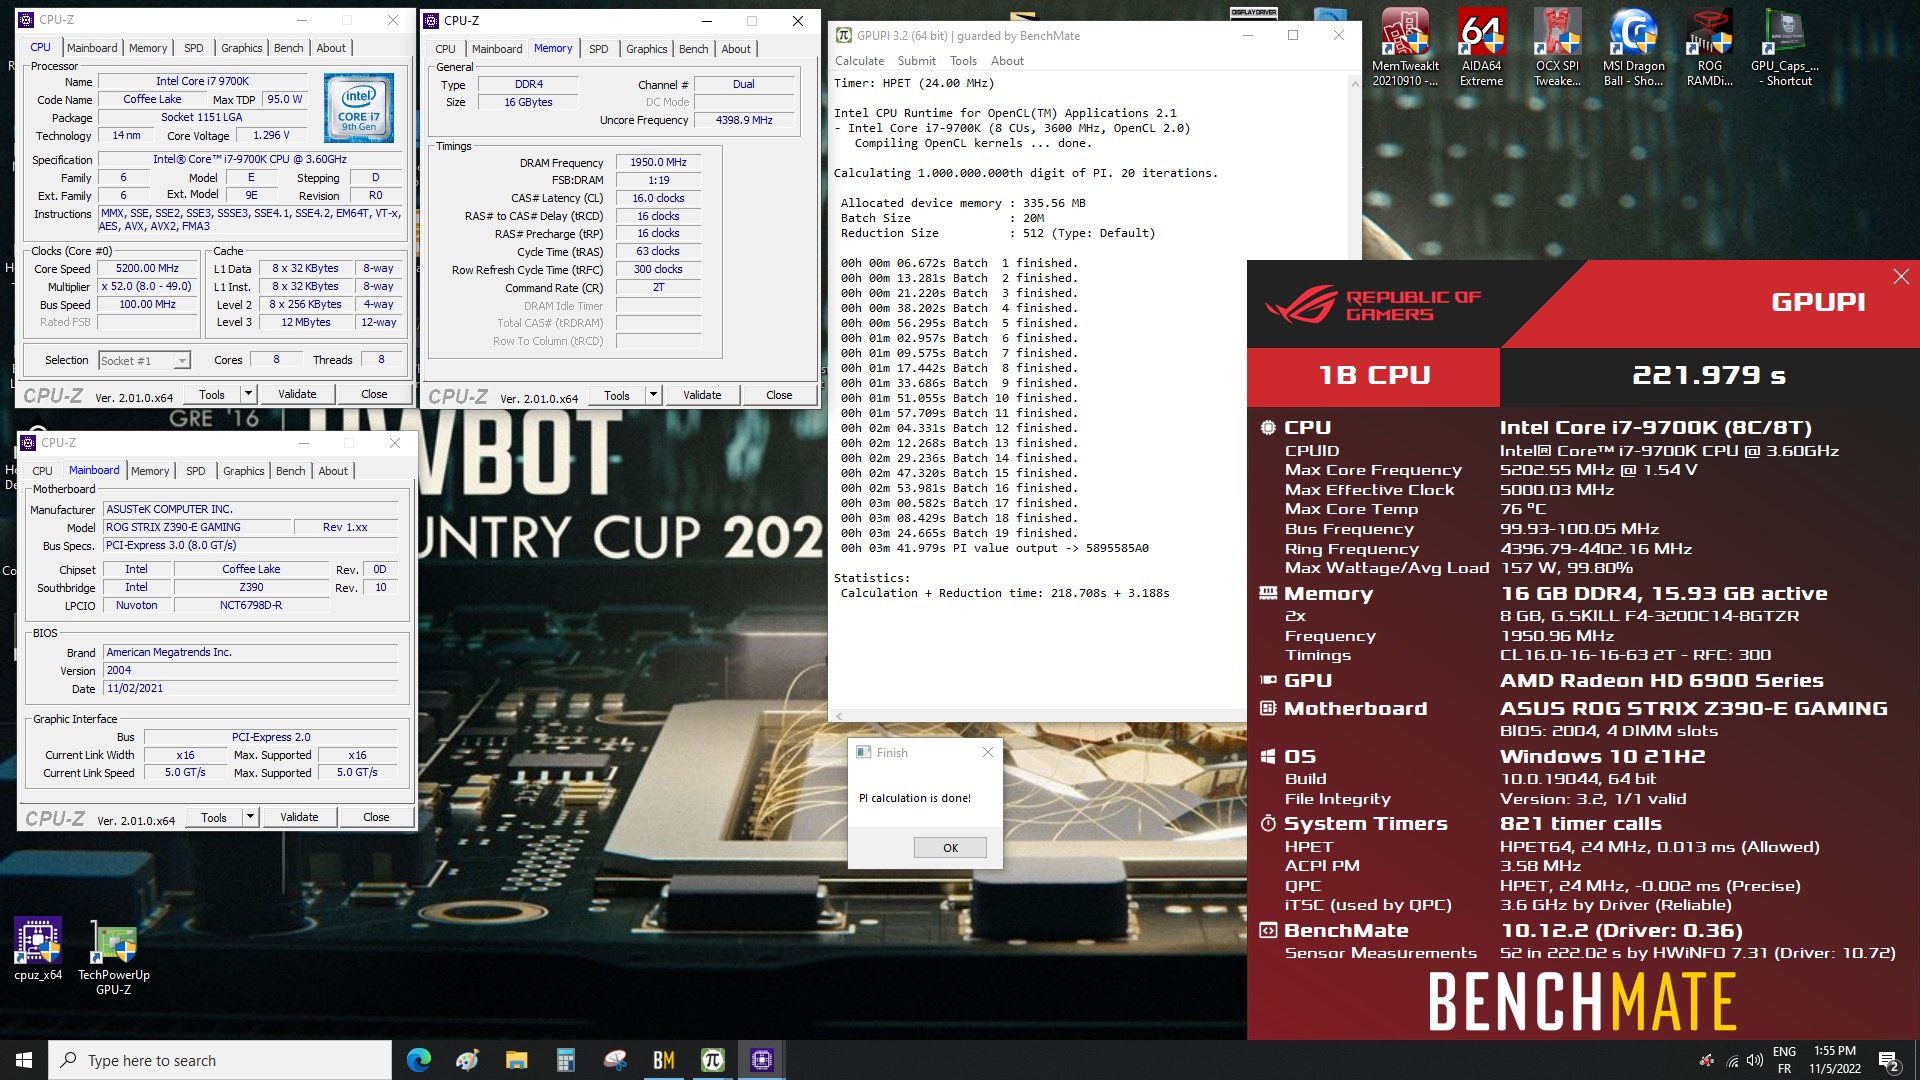Viewport: 1920px width, 1080px height.
Task: Switch to GPUPI via its taskbar icon
Action: click(712, 1060)
